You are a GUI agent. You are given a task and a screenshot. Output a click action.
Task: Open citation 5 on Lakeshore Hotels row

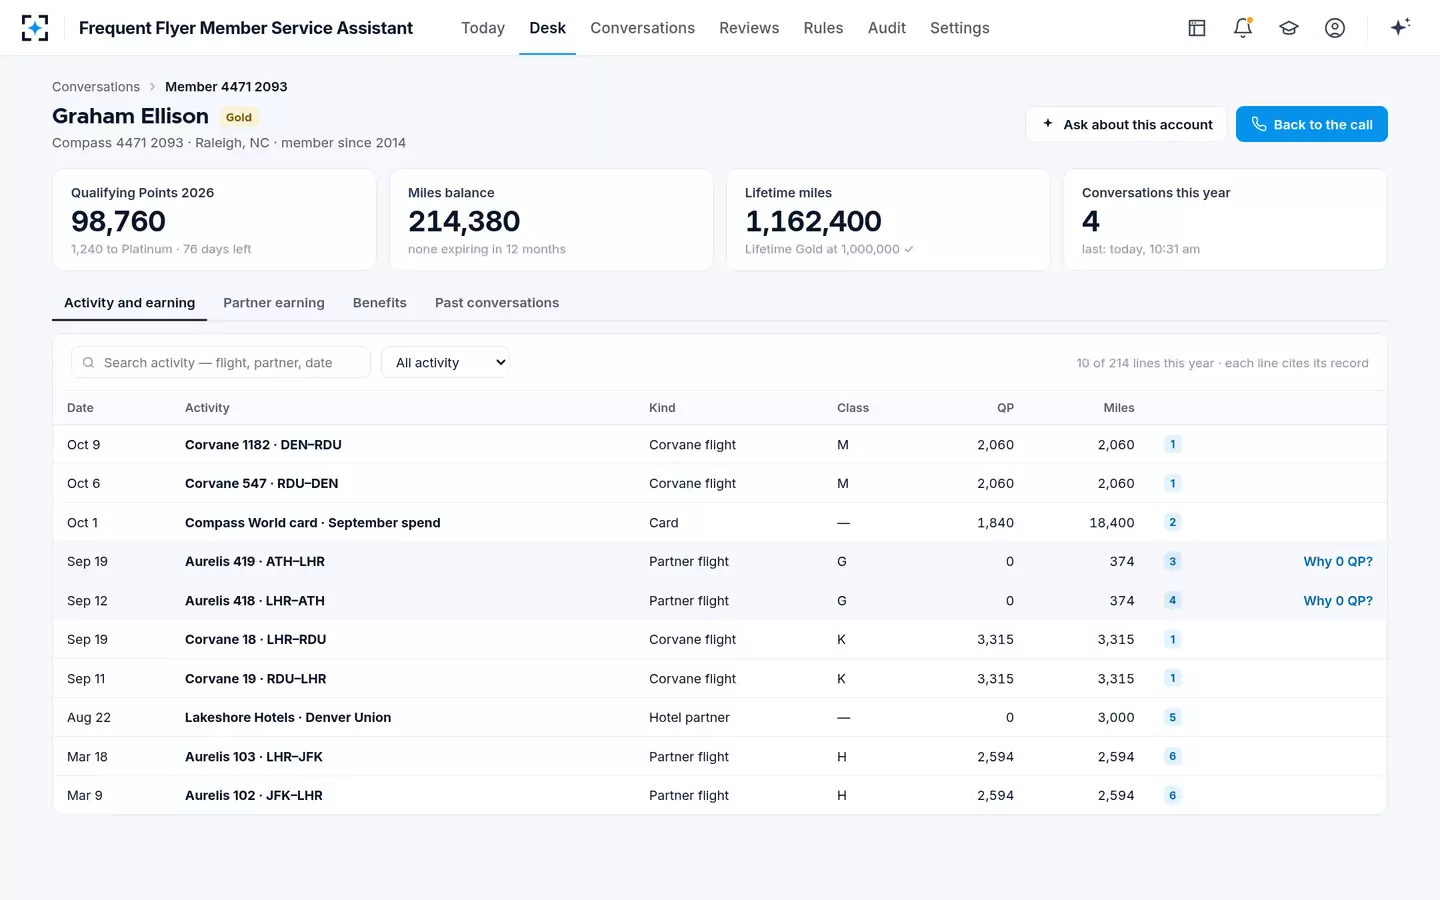(1173, 717)
